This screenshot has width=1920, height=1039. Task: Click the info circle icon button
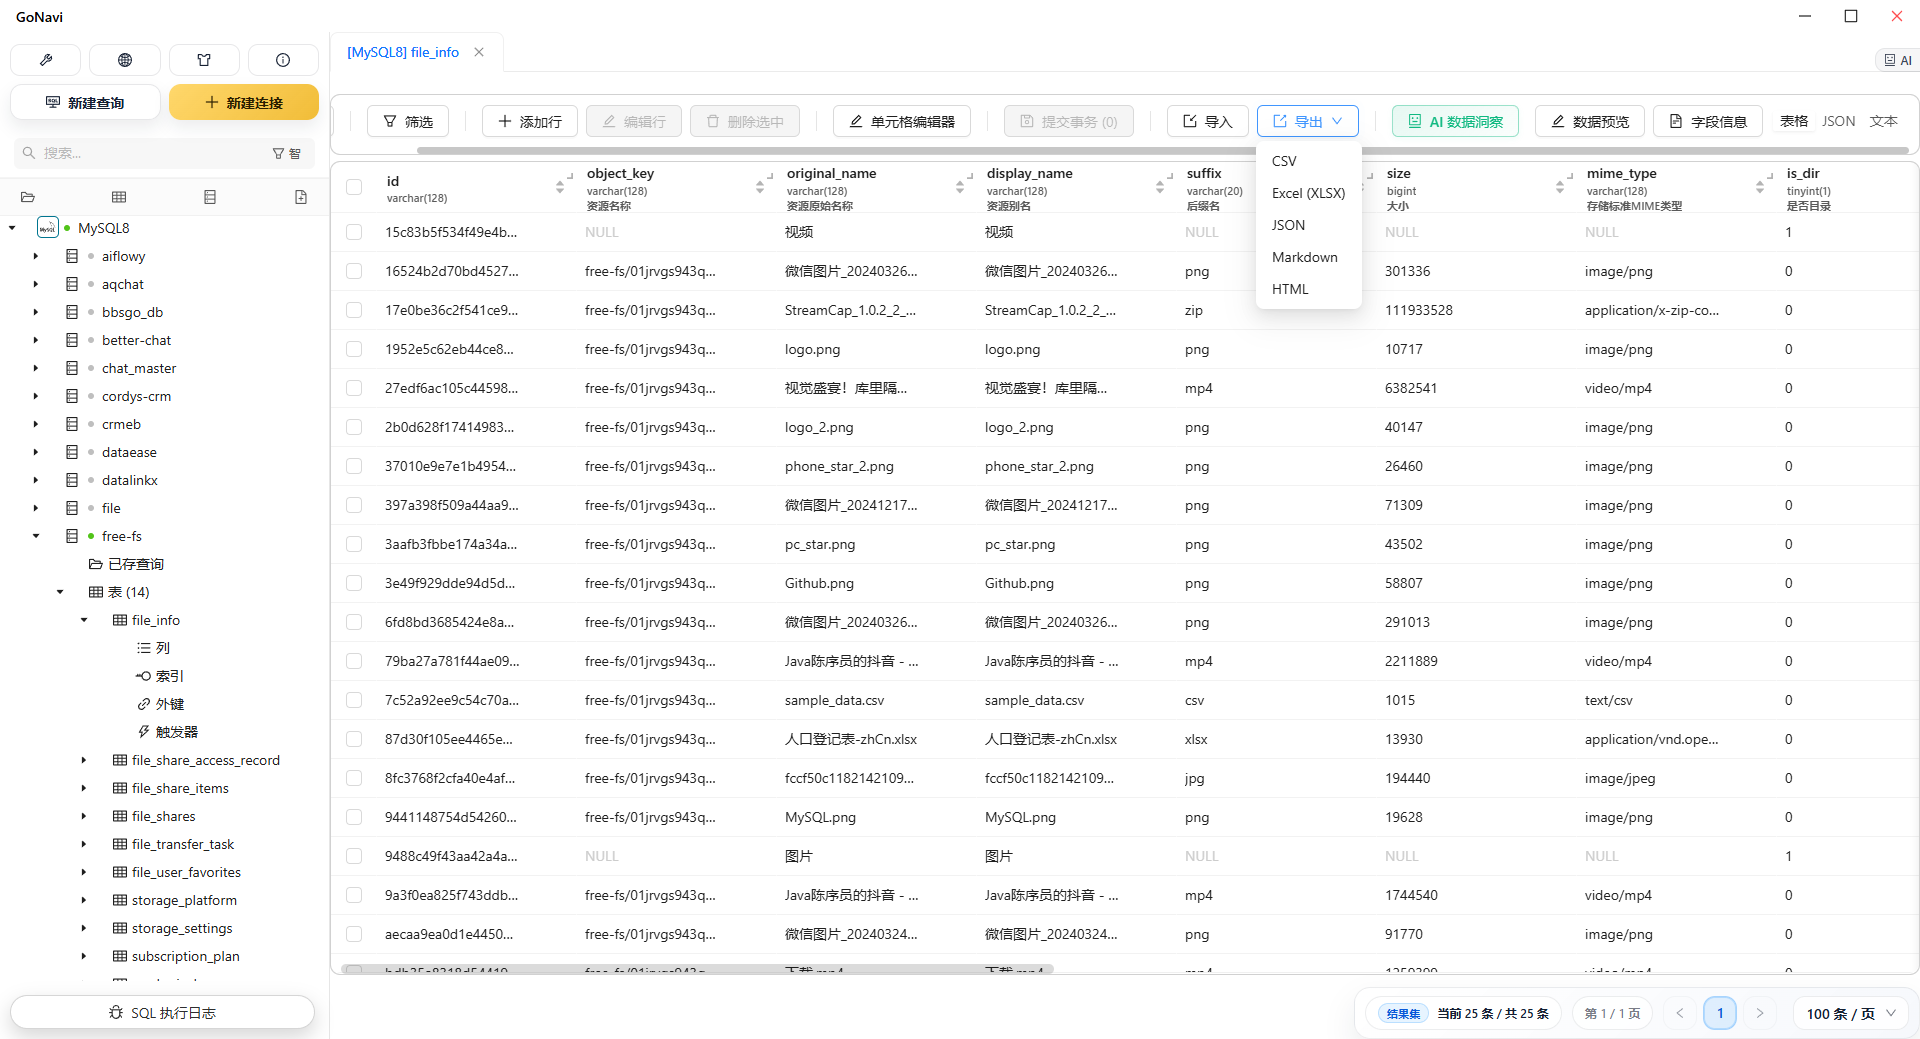283,60
